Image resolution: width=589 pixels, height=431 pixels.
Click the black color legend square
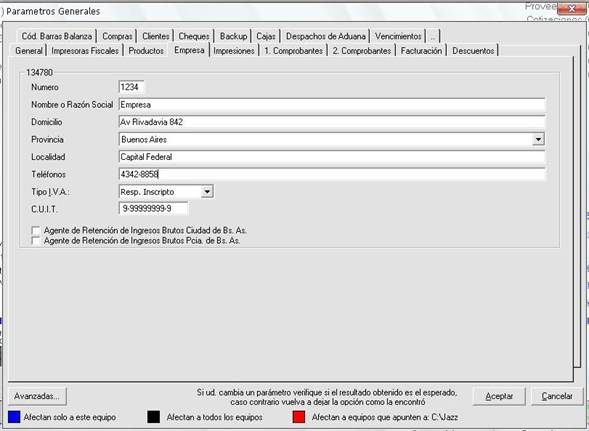click(154, 417)
